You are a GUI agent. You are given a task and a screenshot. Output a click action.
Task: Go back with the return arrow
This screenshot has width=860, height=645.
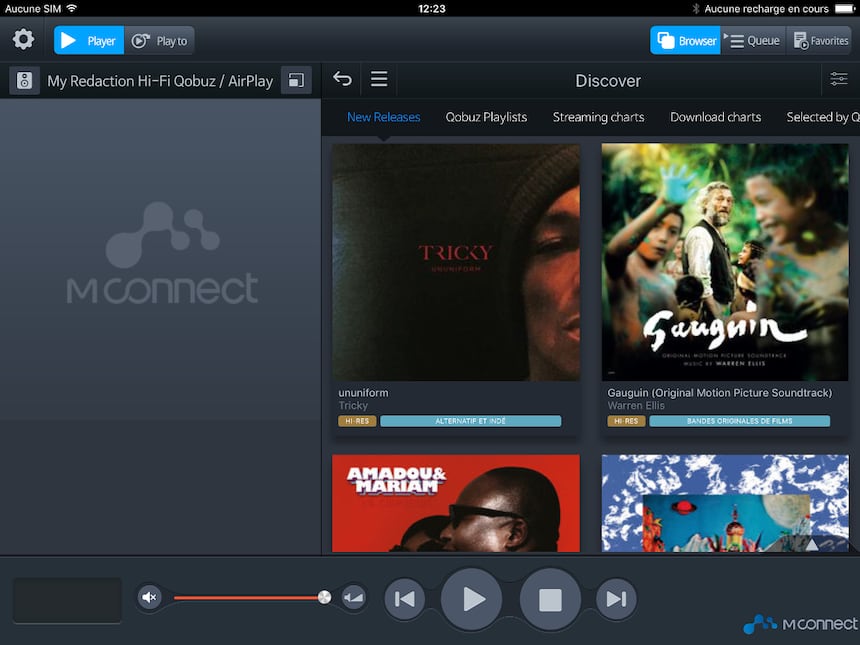point(342,79)
